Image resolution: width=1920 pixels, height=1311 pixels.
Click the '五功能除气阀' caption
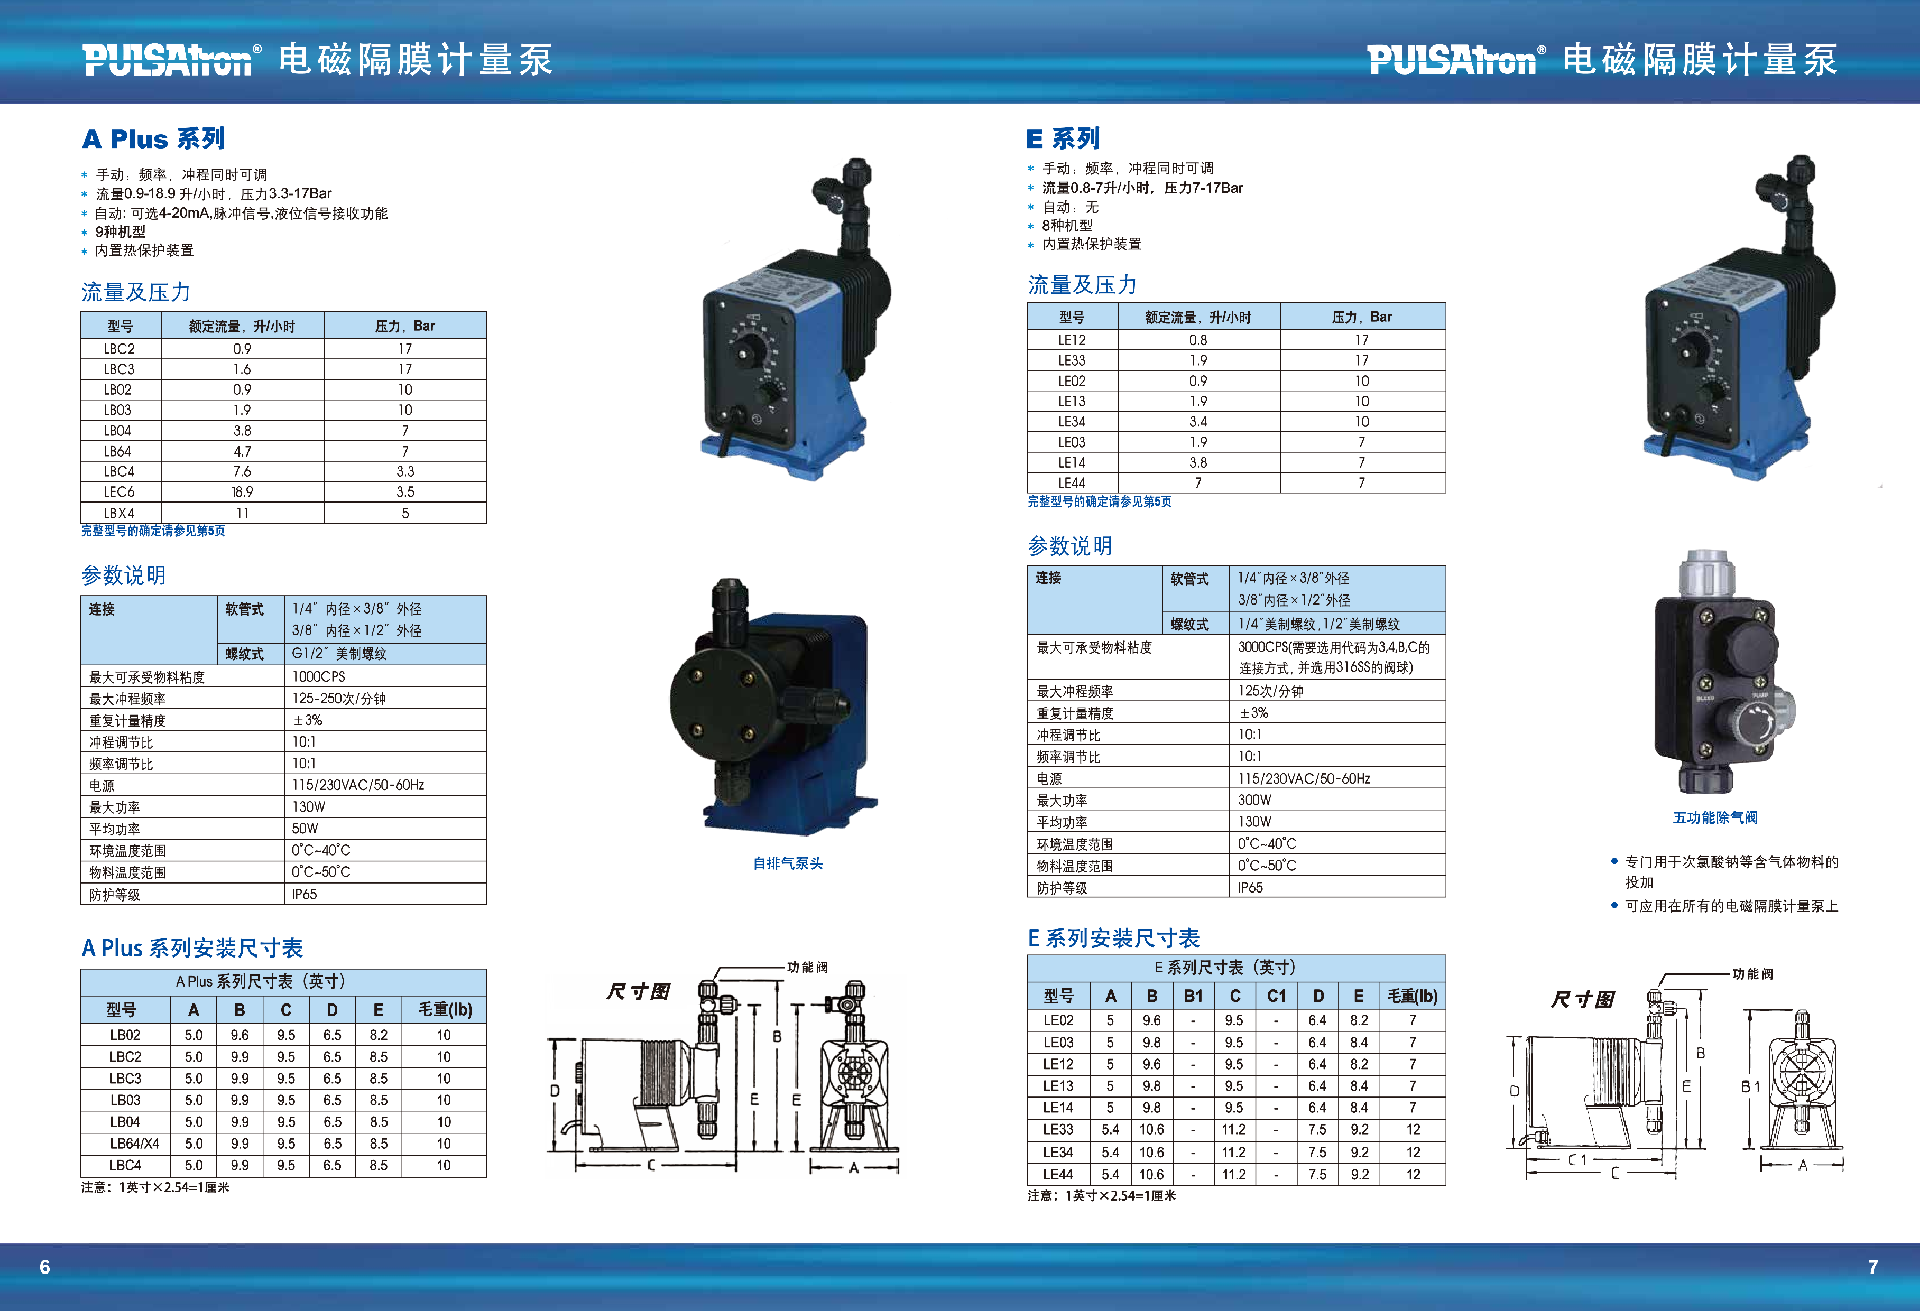(1716, 818)
